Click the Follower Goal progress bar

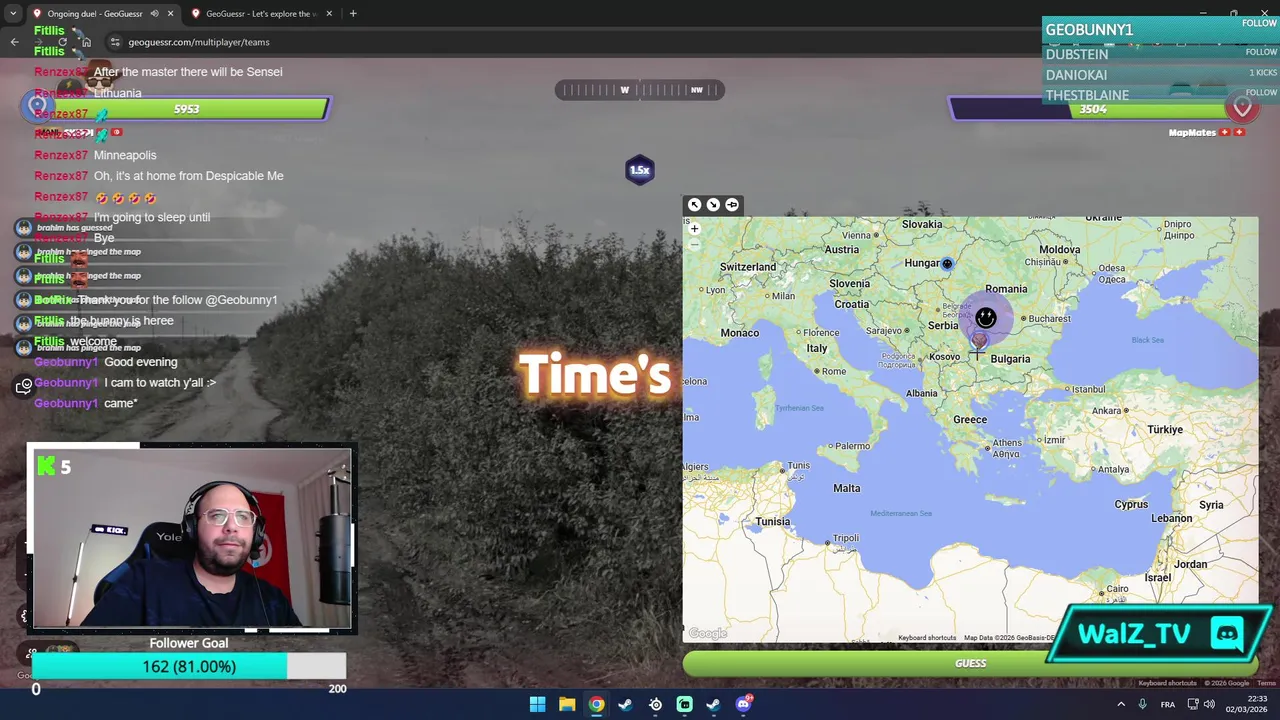189,666
